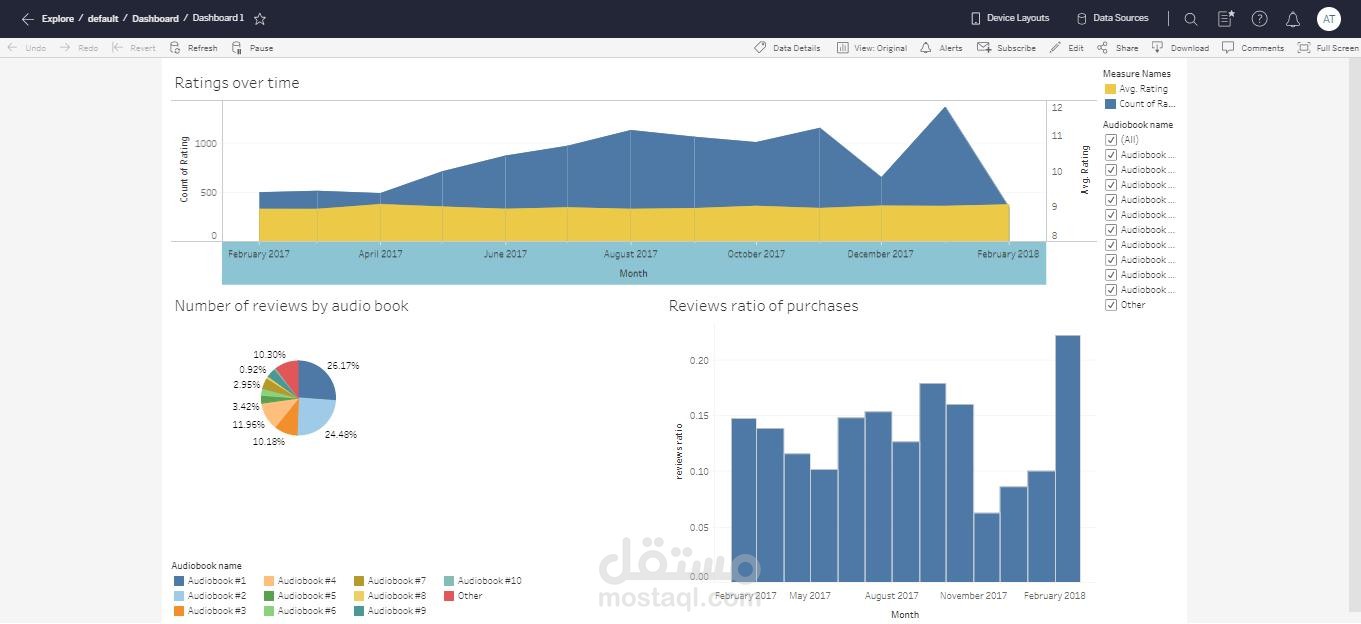Open the View: Original menu
This screenshot has height=624, width=1361.
click(x=872, y=48)
